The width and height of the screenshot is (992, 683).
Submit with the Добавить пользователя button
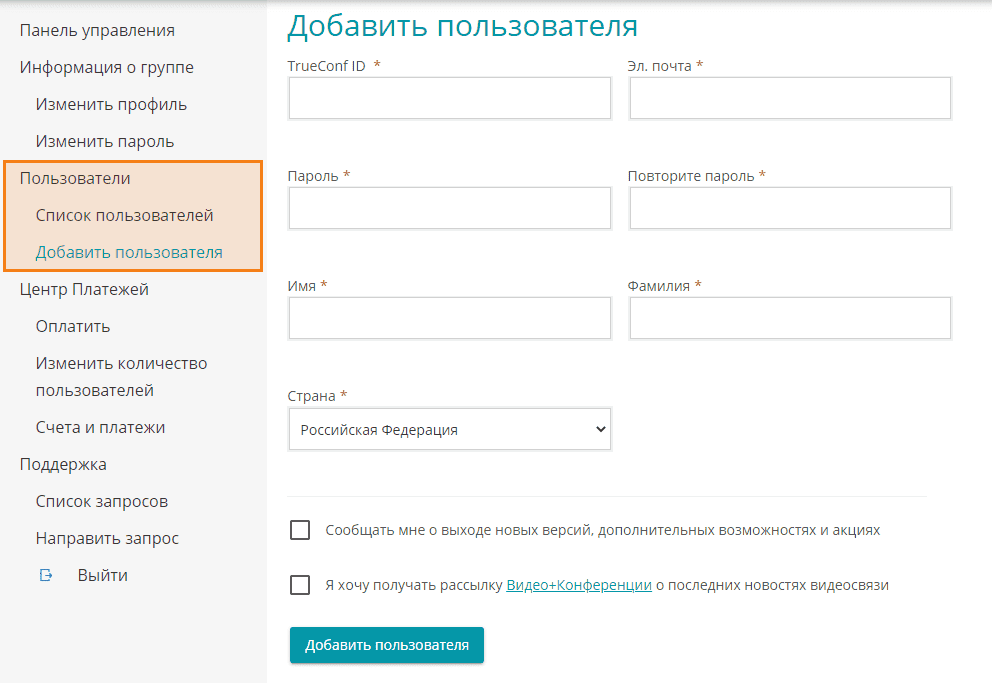387,645
